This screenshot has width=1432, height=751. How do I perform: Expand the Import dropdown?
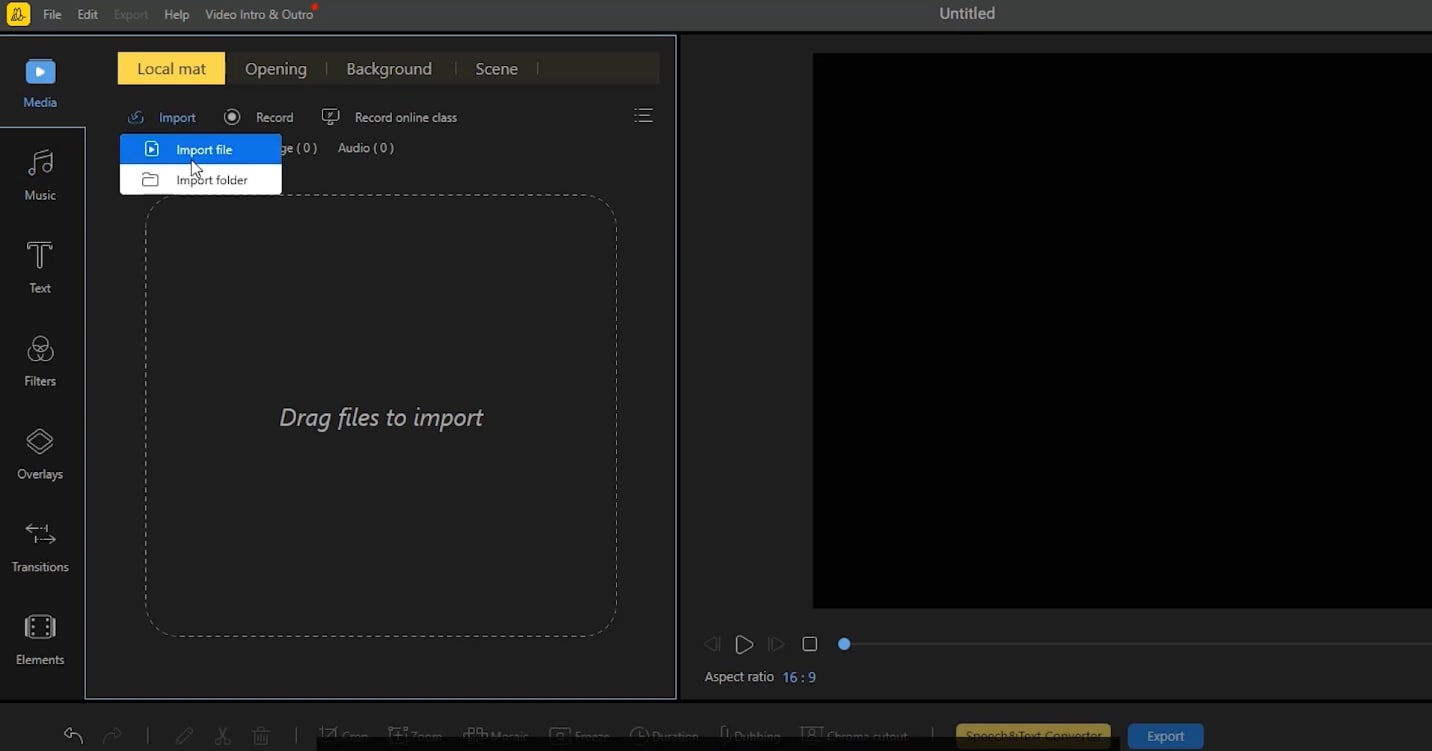162,117
